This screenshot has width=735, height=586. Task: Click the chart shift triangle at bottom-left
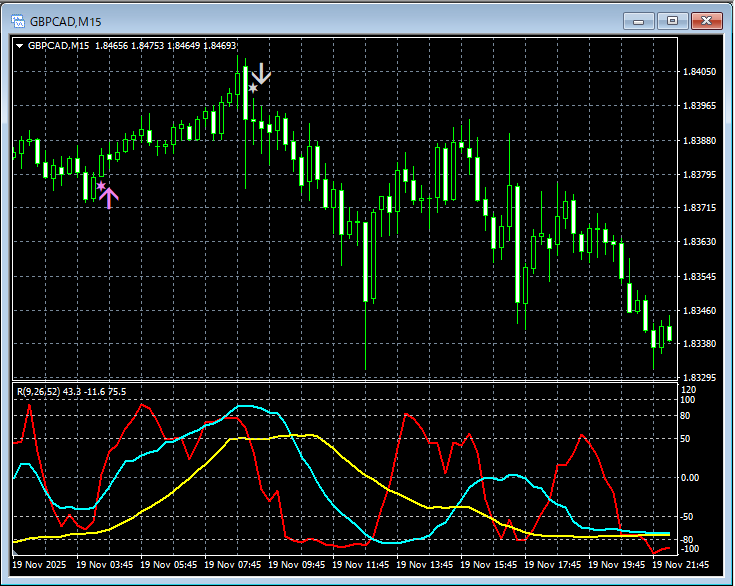click(15, 554)
